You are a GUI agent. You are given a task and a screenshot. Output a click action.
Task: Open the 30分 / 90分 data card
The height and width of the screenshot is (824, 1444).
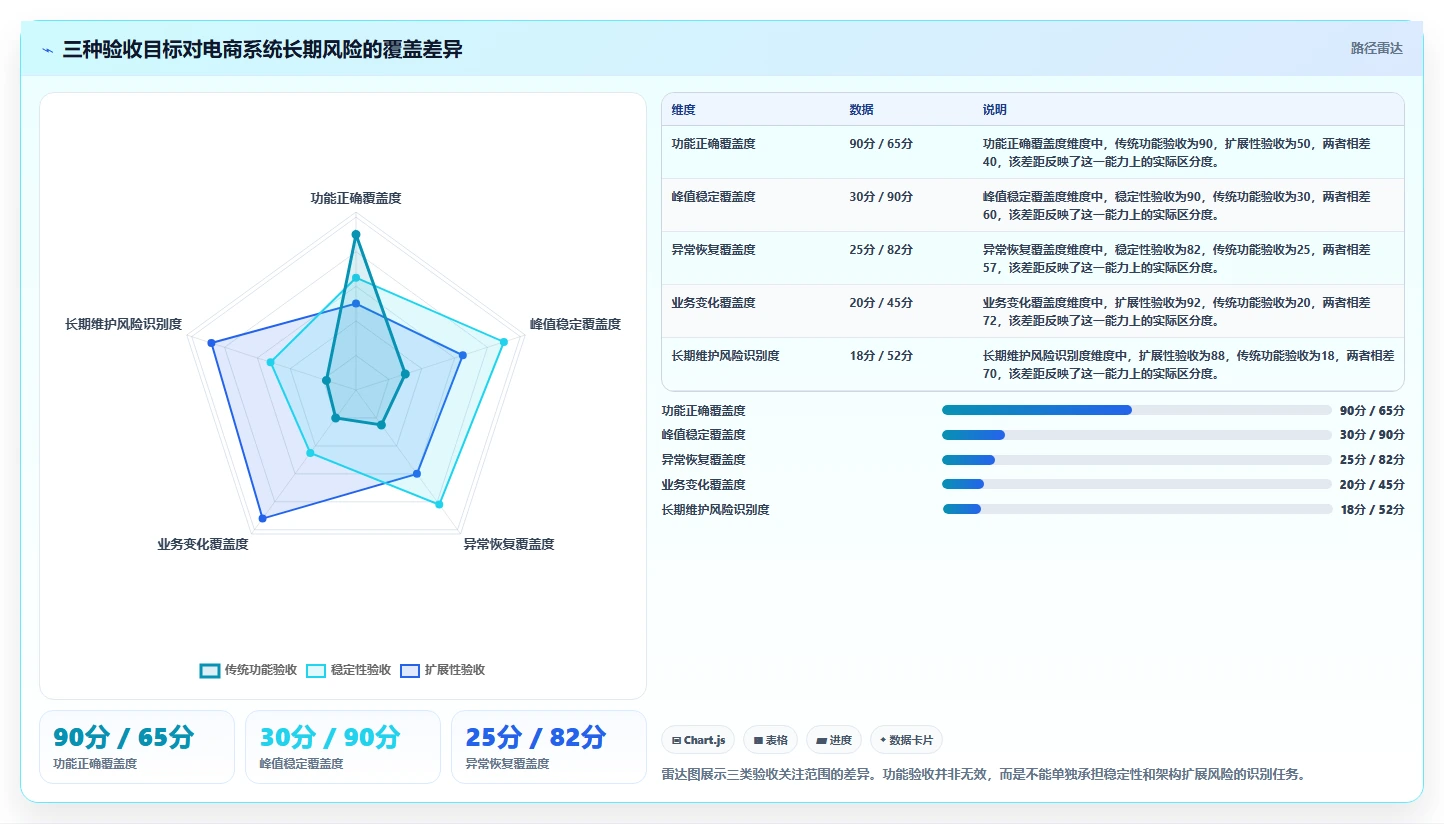343,747
